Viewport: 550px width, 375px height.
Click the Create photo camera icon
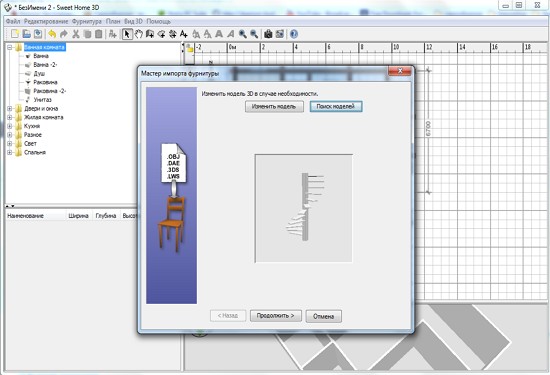[268, 34]
